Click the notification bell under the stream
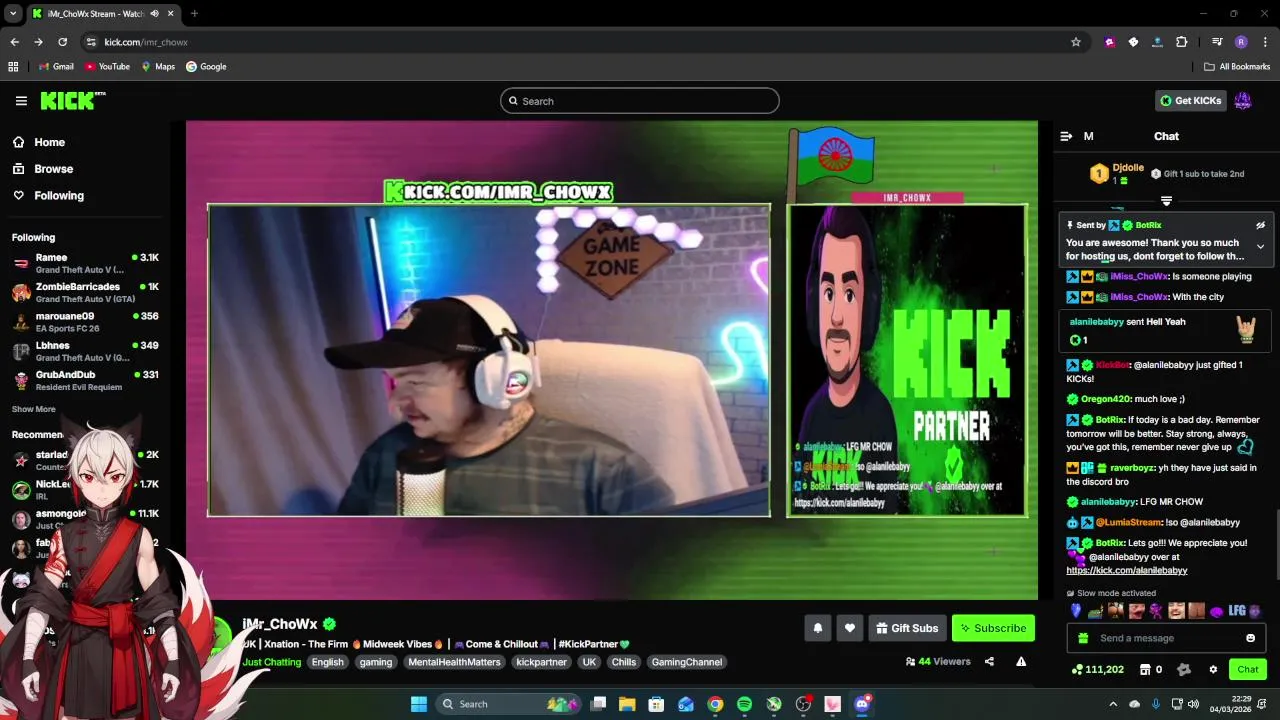 (x=817, y=628)
